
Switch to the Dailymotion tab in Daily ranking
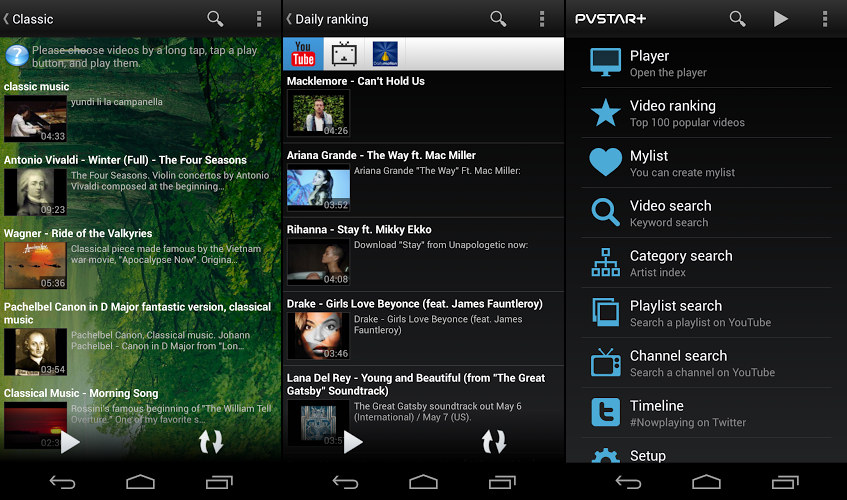[385, 54]
